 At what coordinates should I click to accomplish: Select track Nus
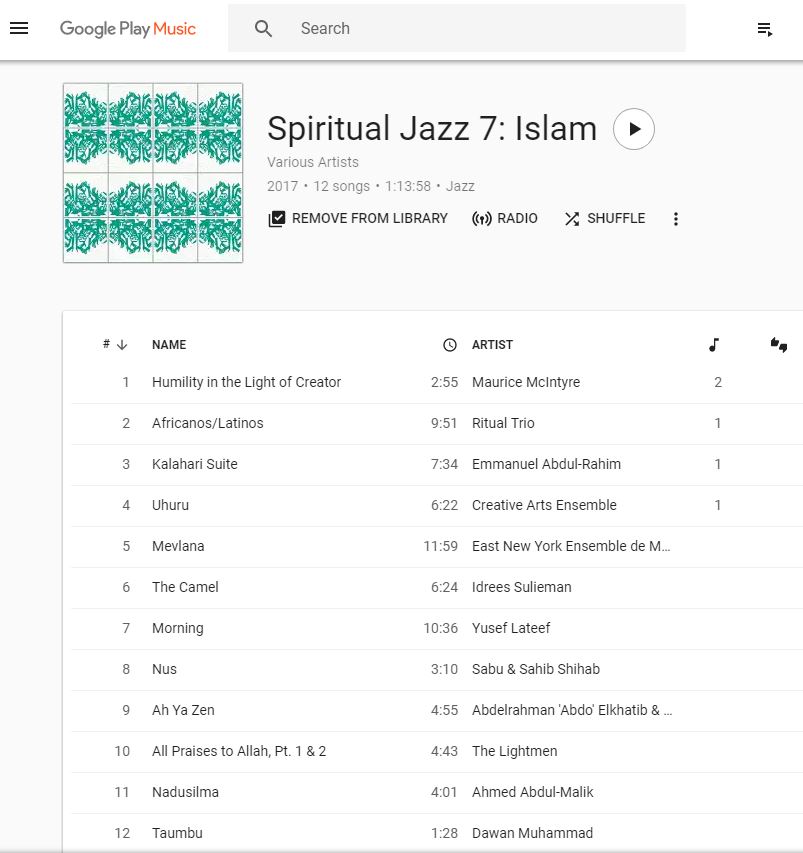pos(164,669)
